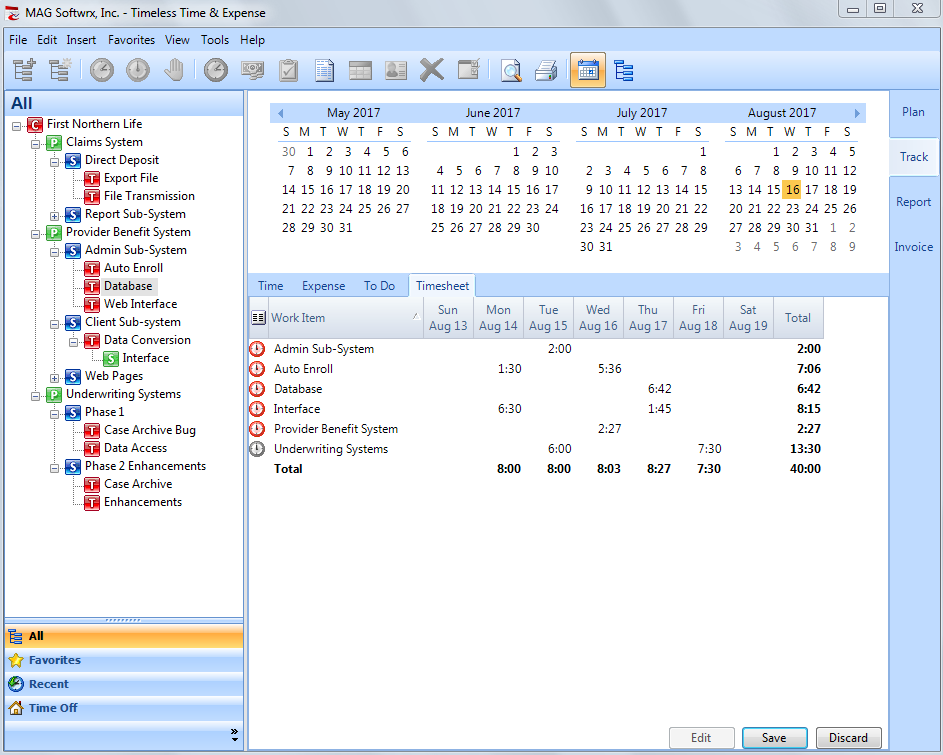Collapse the First Northern Life tree node
The image size is (943, 755).
[x=16, y=126]
